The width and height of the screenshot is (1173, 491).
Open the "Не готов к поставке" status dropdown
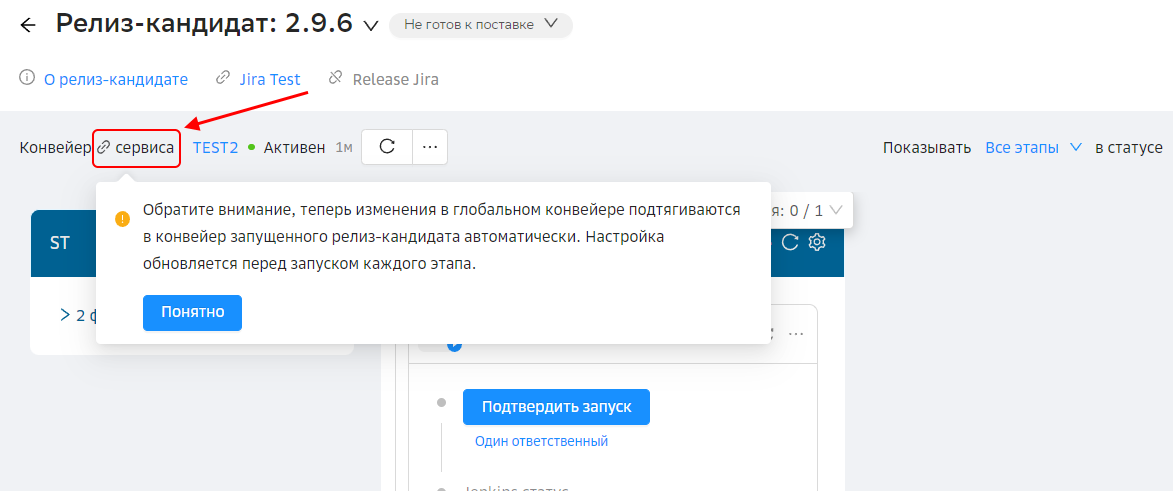coord(480,25)
